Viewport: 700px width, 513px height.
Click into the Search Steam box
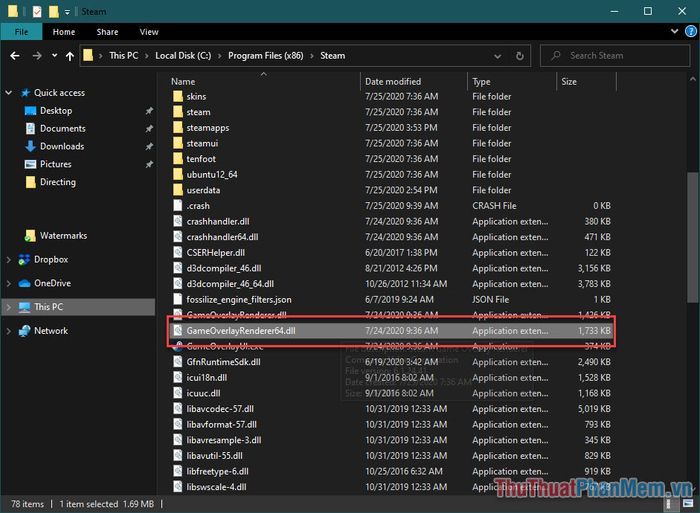615,56
